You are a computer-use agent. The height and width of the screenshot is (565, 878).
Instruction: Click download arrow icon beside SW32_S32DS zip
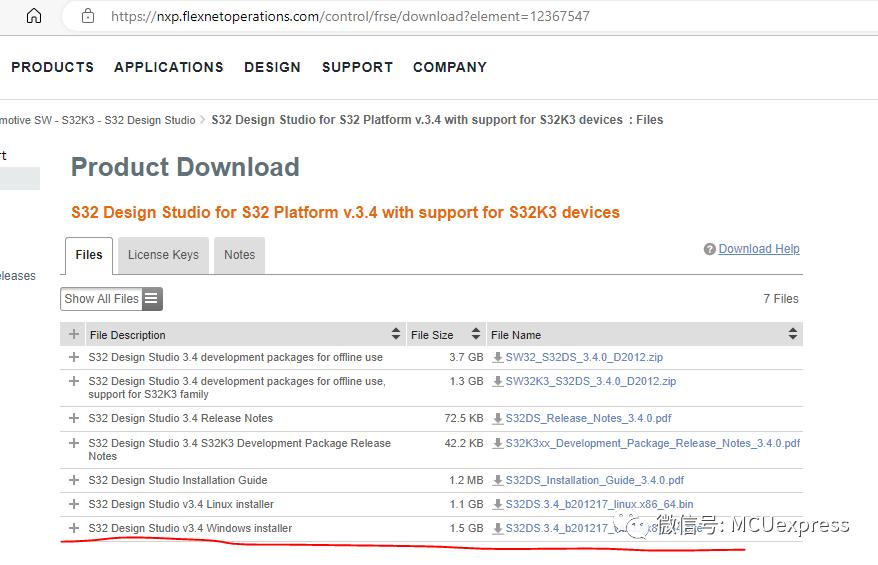pos(497,357)
